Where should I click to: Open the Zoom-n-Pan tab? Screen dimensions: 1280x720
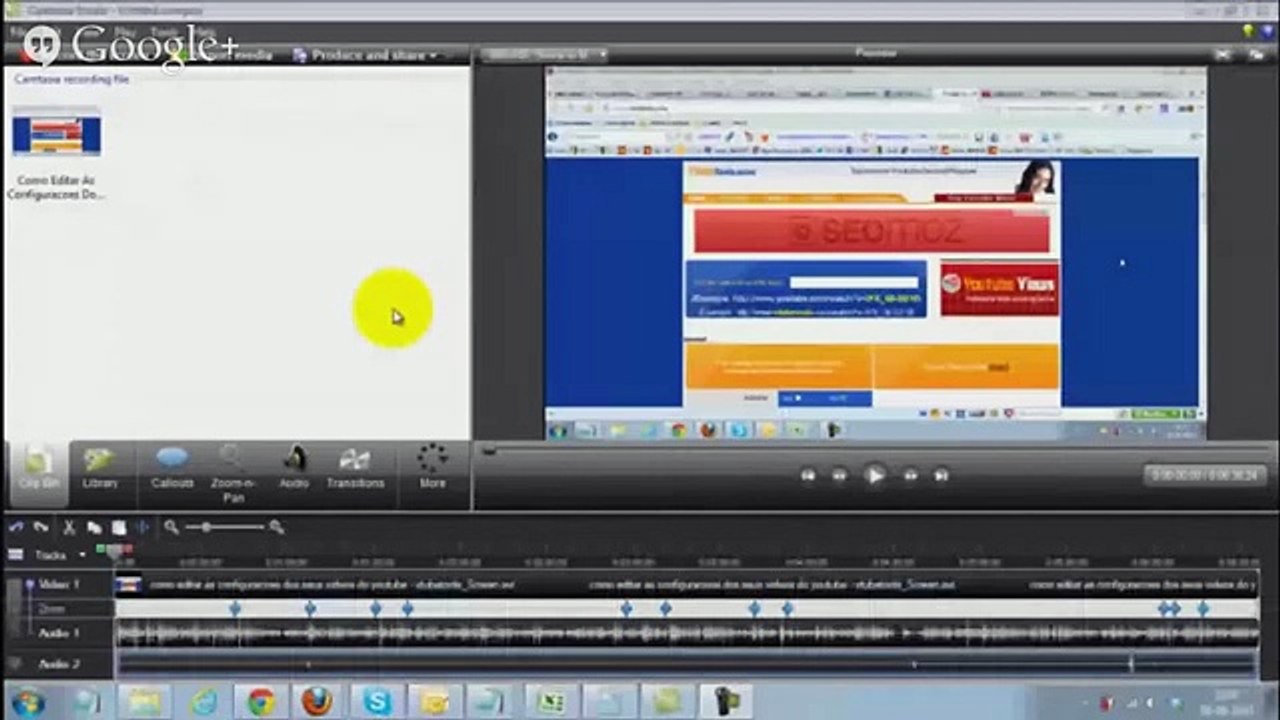pyautogui.click(x=233, y=474)
